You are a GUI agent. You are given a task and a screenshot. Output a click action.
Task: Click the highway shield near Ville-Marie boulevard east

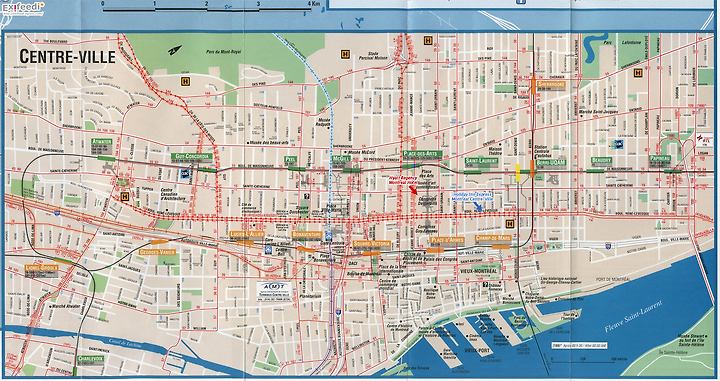[609, 246]
